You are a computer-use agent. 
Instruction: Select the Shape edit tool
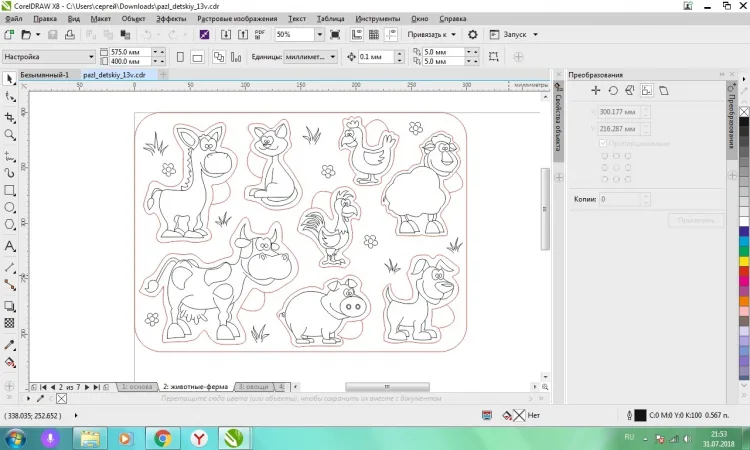pos(10,97)
